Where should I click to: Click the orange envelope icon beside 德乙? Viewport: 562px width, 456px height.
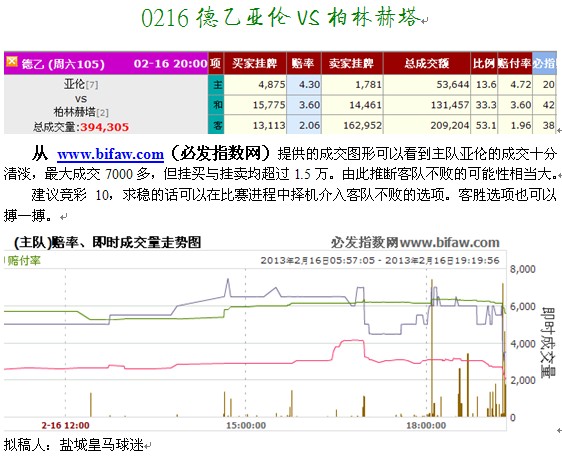click(x=11, y=62)
